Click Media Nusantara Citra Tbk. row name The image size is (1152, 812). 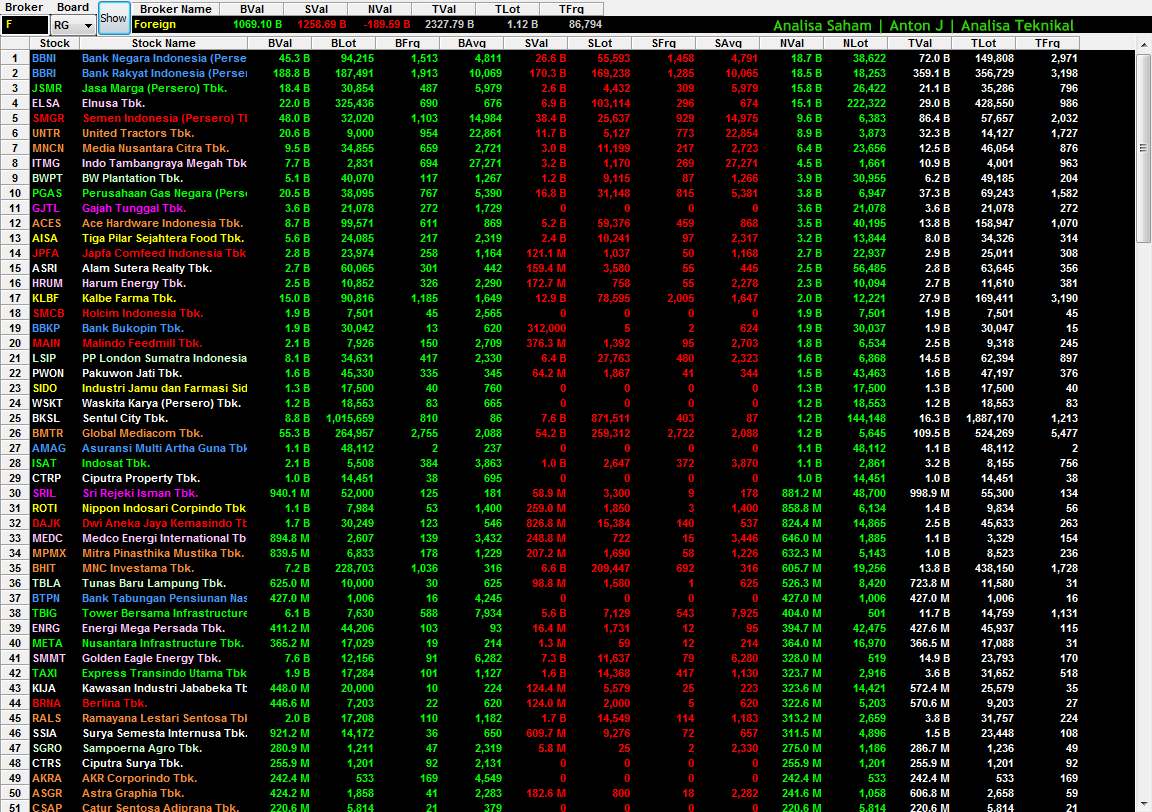pos(156,148)
